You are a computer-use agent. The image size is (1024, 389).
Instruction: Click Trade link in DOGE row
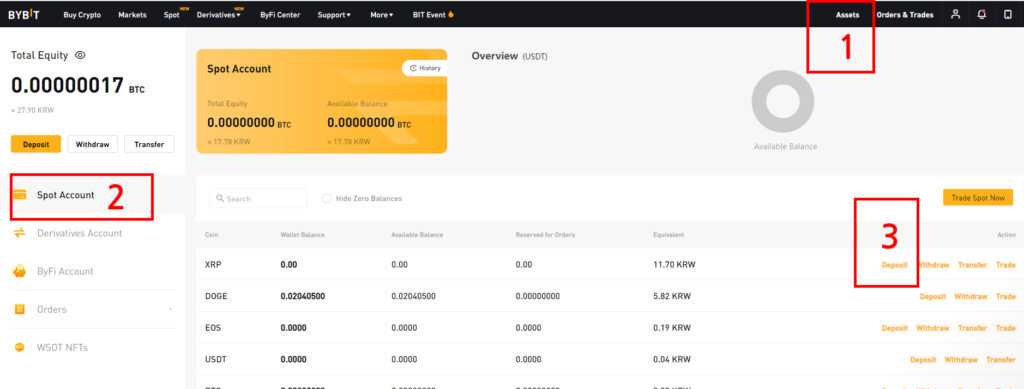point(1006,296)
